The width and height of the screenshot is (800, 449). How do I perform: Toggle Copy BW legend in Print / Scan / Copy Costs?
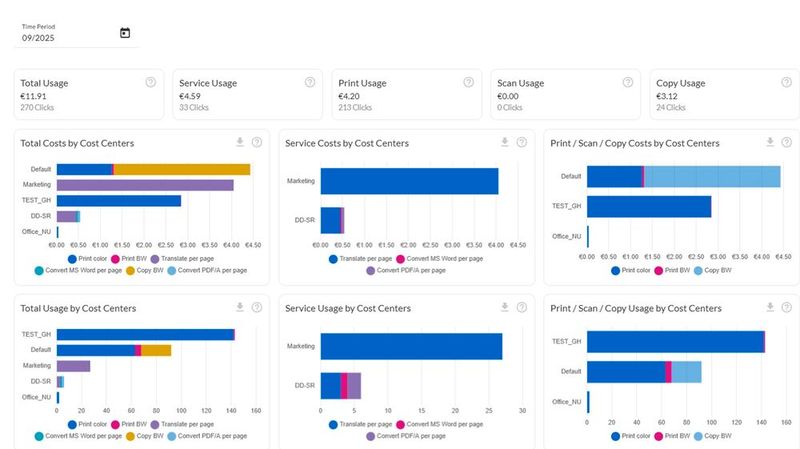(713, 270)
